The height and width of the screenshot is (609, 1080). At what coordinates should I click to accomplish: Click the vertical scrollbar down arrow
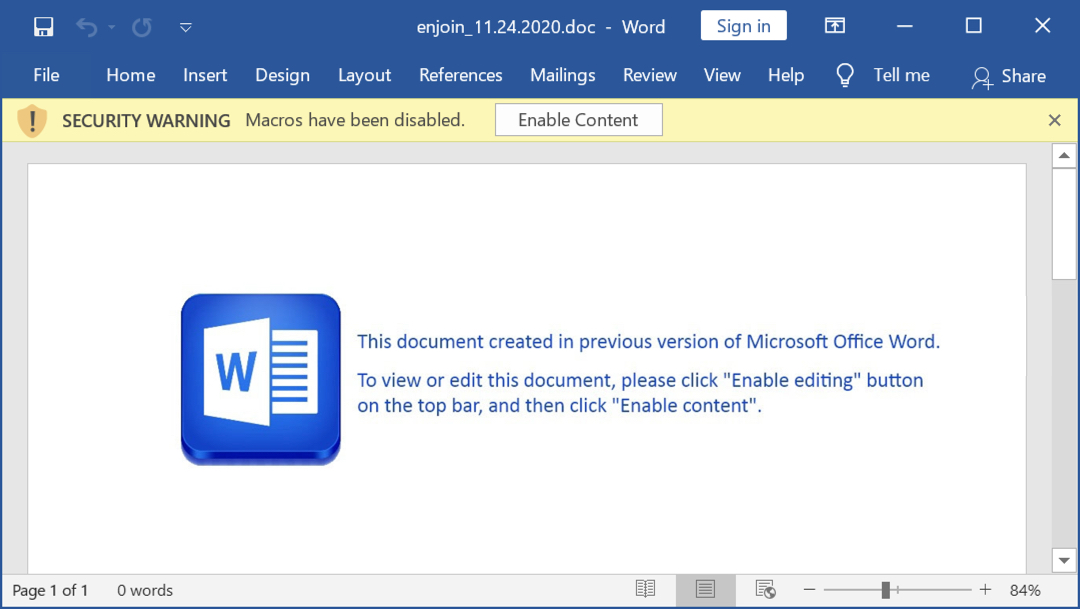point(1064,560)
